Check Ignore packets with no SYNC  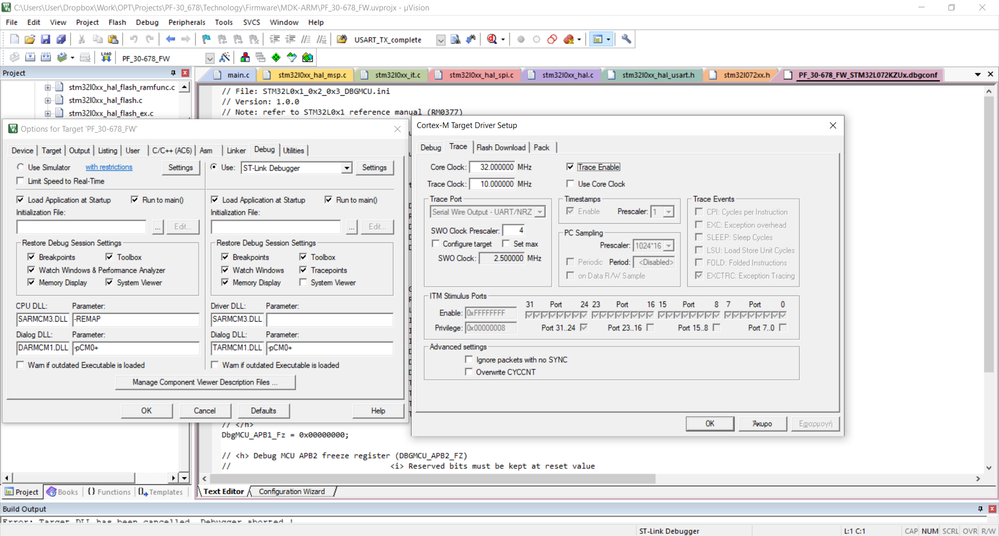pyautogui.click(x=469, y=359)
